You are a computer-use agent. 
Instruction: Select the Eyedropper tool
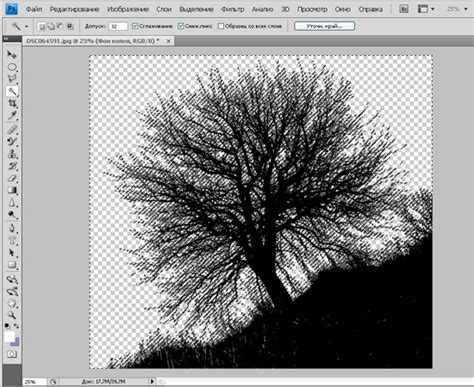(x=12, y=116)
